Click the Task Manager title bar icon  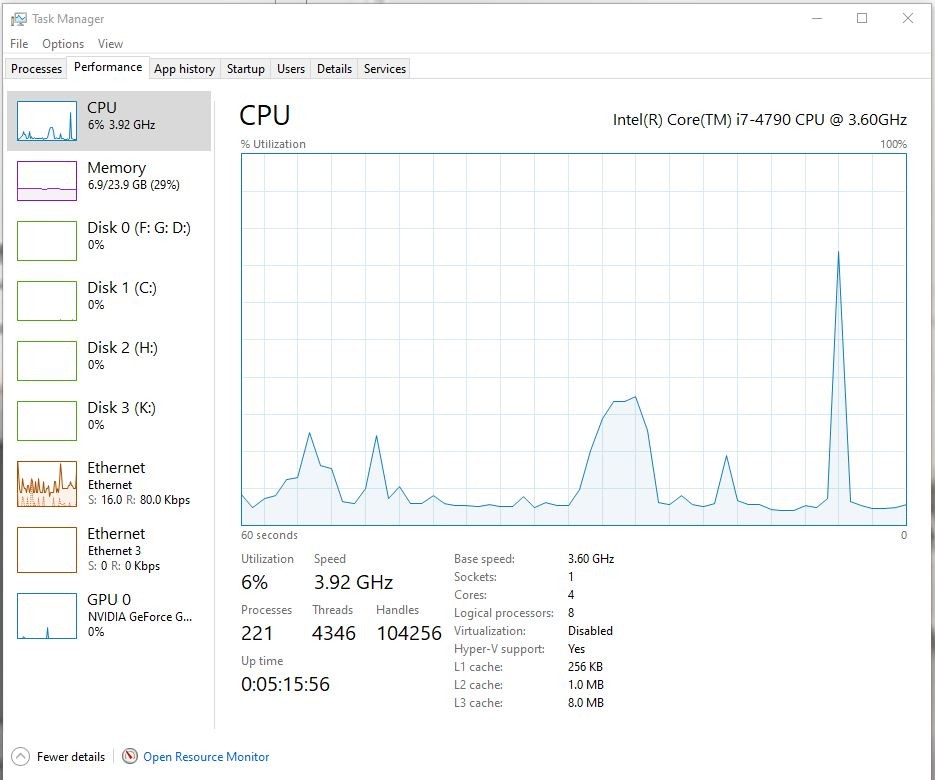click(x=19, y=18)
